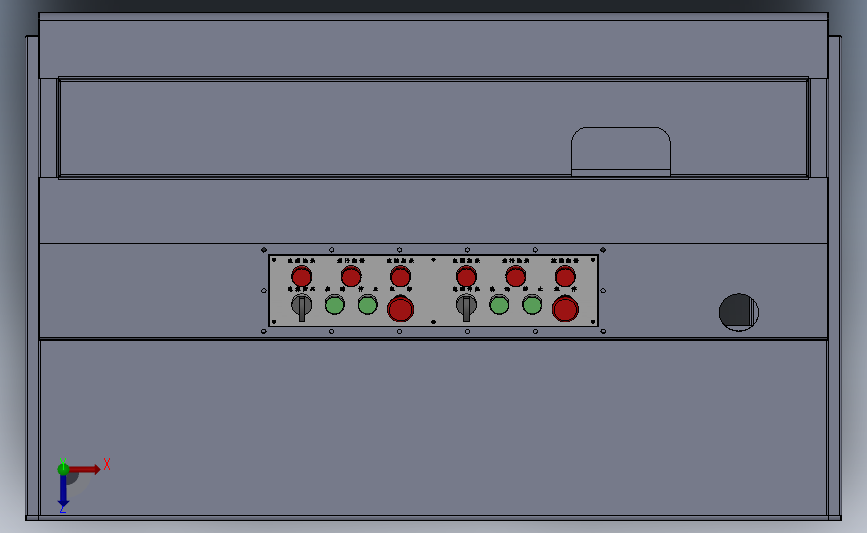The height and width of the screenshot is (533, 867).
Task: Click the middle red indicator lamp on right panel
Action: click(x=515, y=276)
